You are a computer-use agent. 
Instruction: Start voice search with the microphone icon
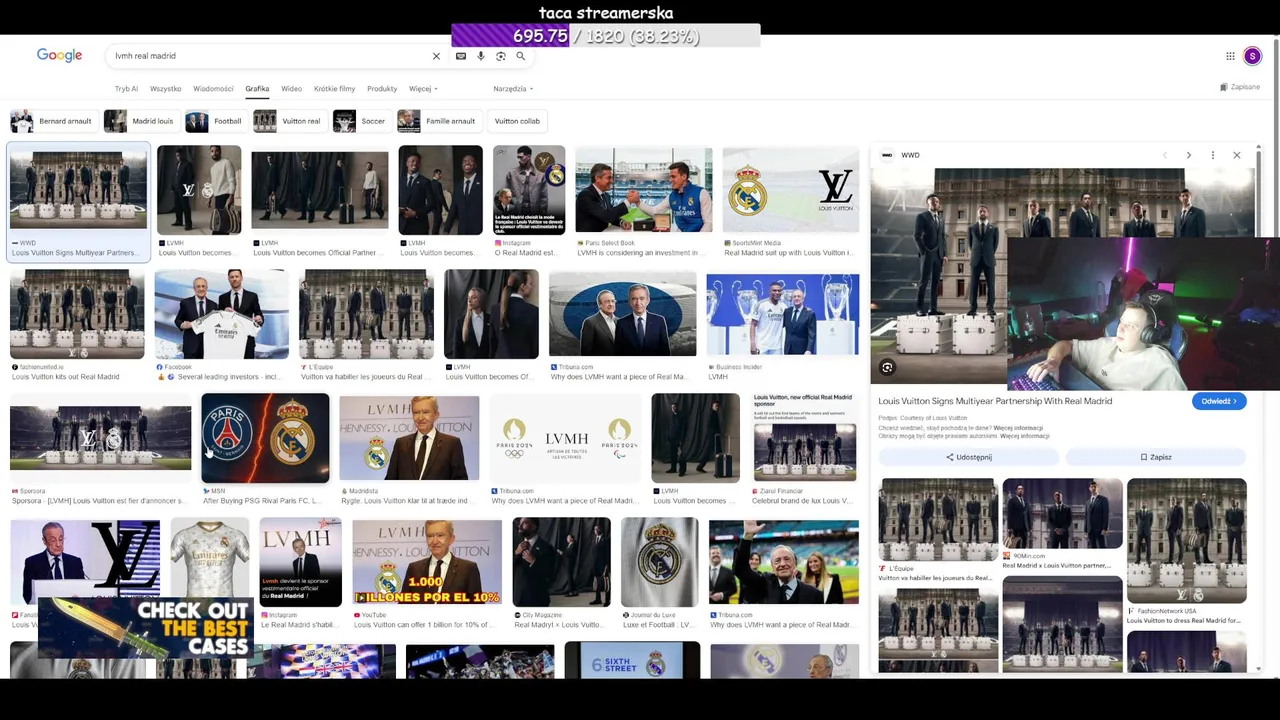coord(481,56)
